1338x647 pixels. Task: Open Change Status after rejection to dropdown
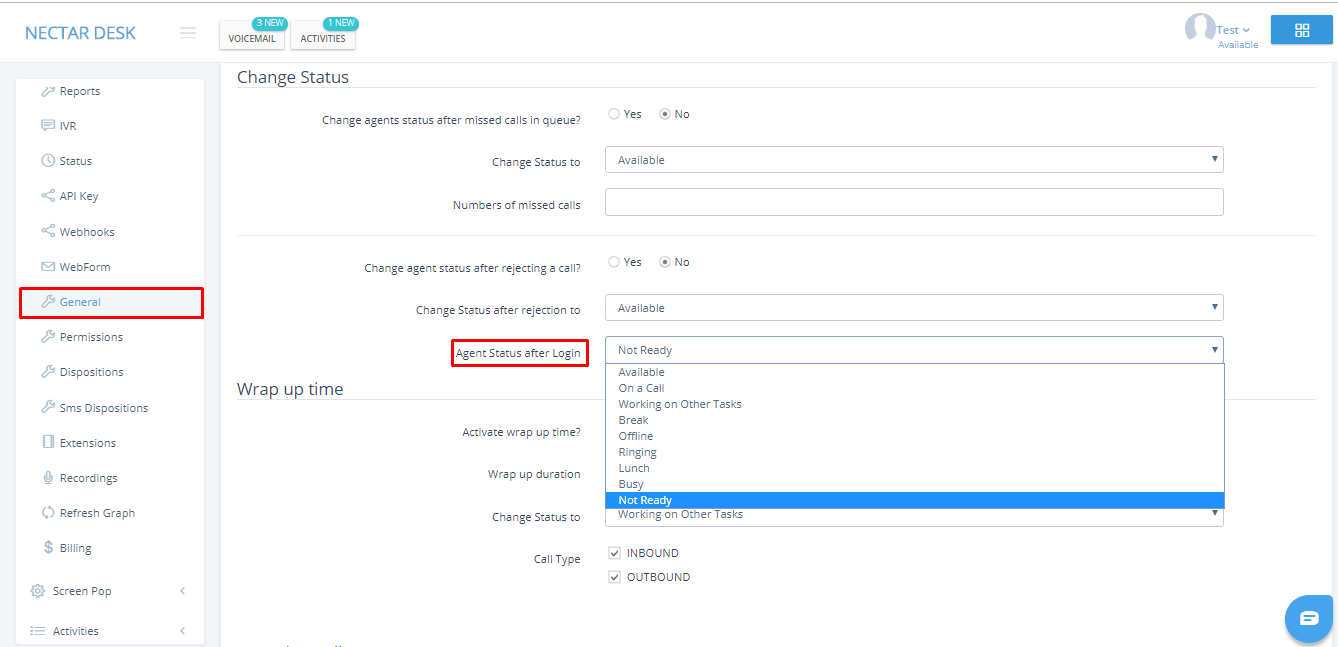[x=914, y=308]
